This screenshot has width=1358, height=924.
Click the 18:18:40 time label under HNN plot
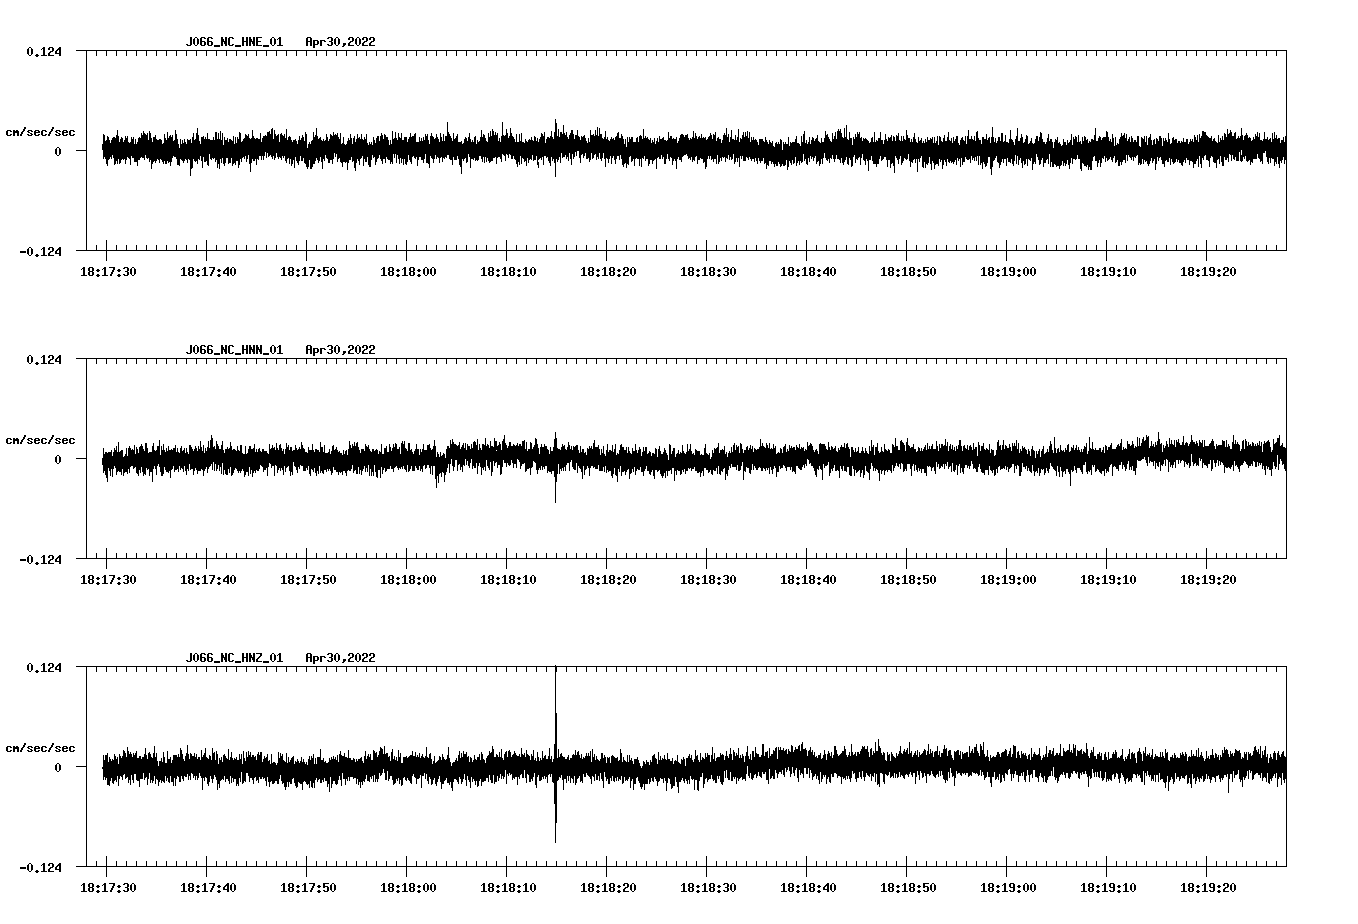click(x=808, y=579)
